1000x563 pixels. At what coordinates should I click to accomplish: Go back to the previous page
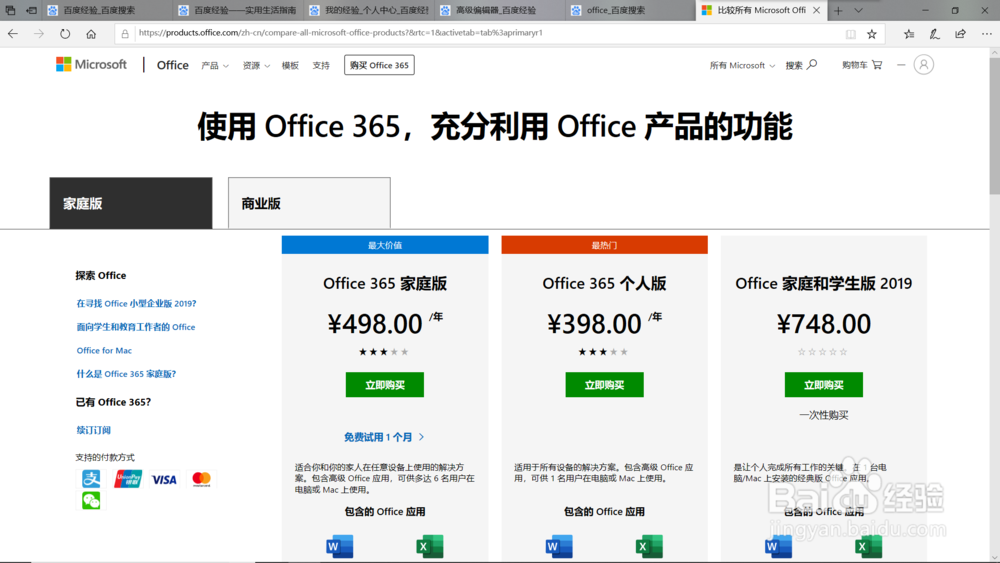(x=13, y=34)
